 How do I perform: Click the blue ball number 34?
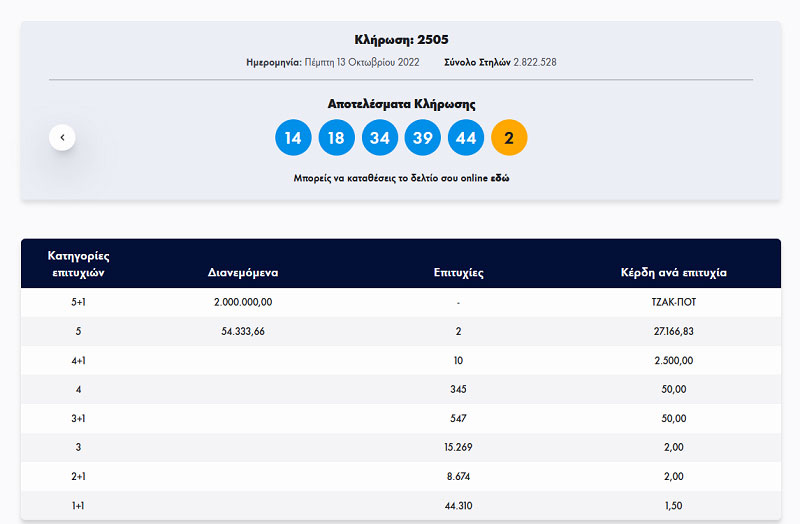click(379, 138)
